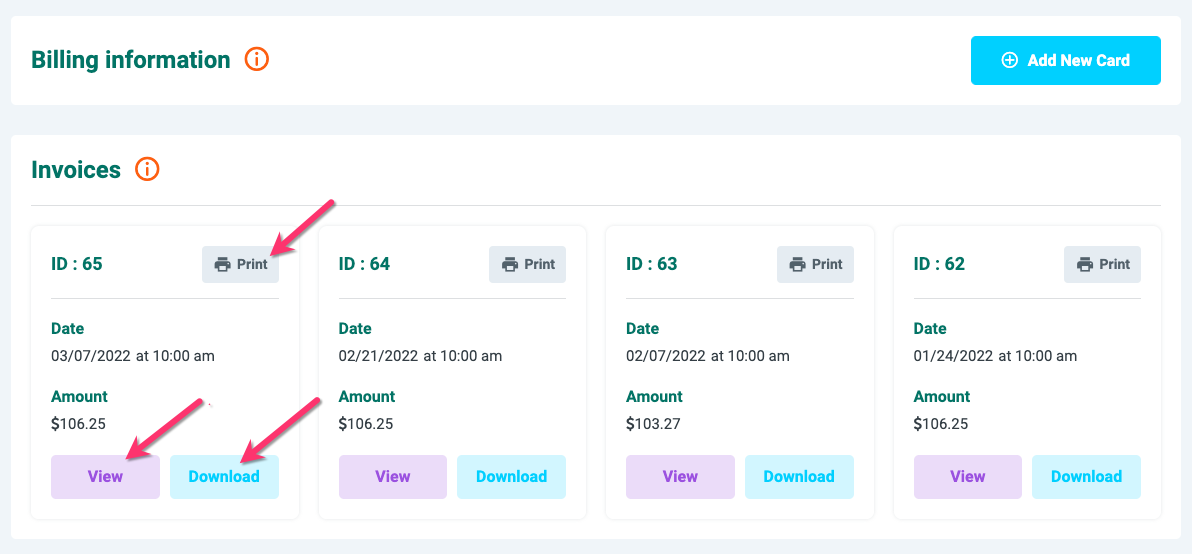
Task: Click the Invoices section heading
Action: click(x=76, y=170)
